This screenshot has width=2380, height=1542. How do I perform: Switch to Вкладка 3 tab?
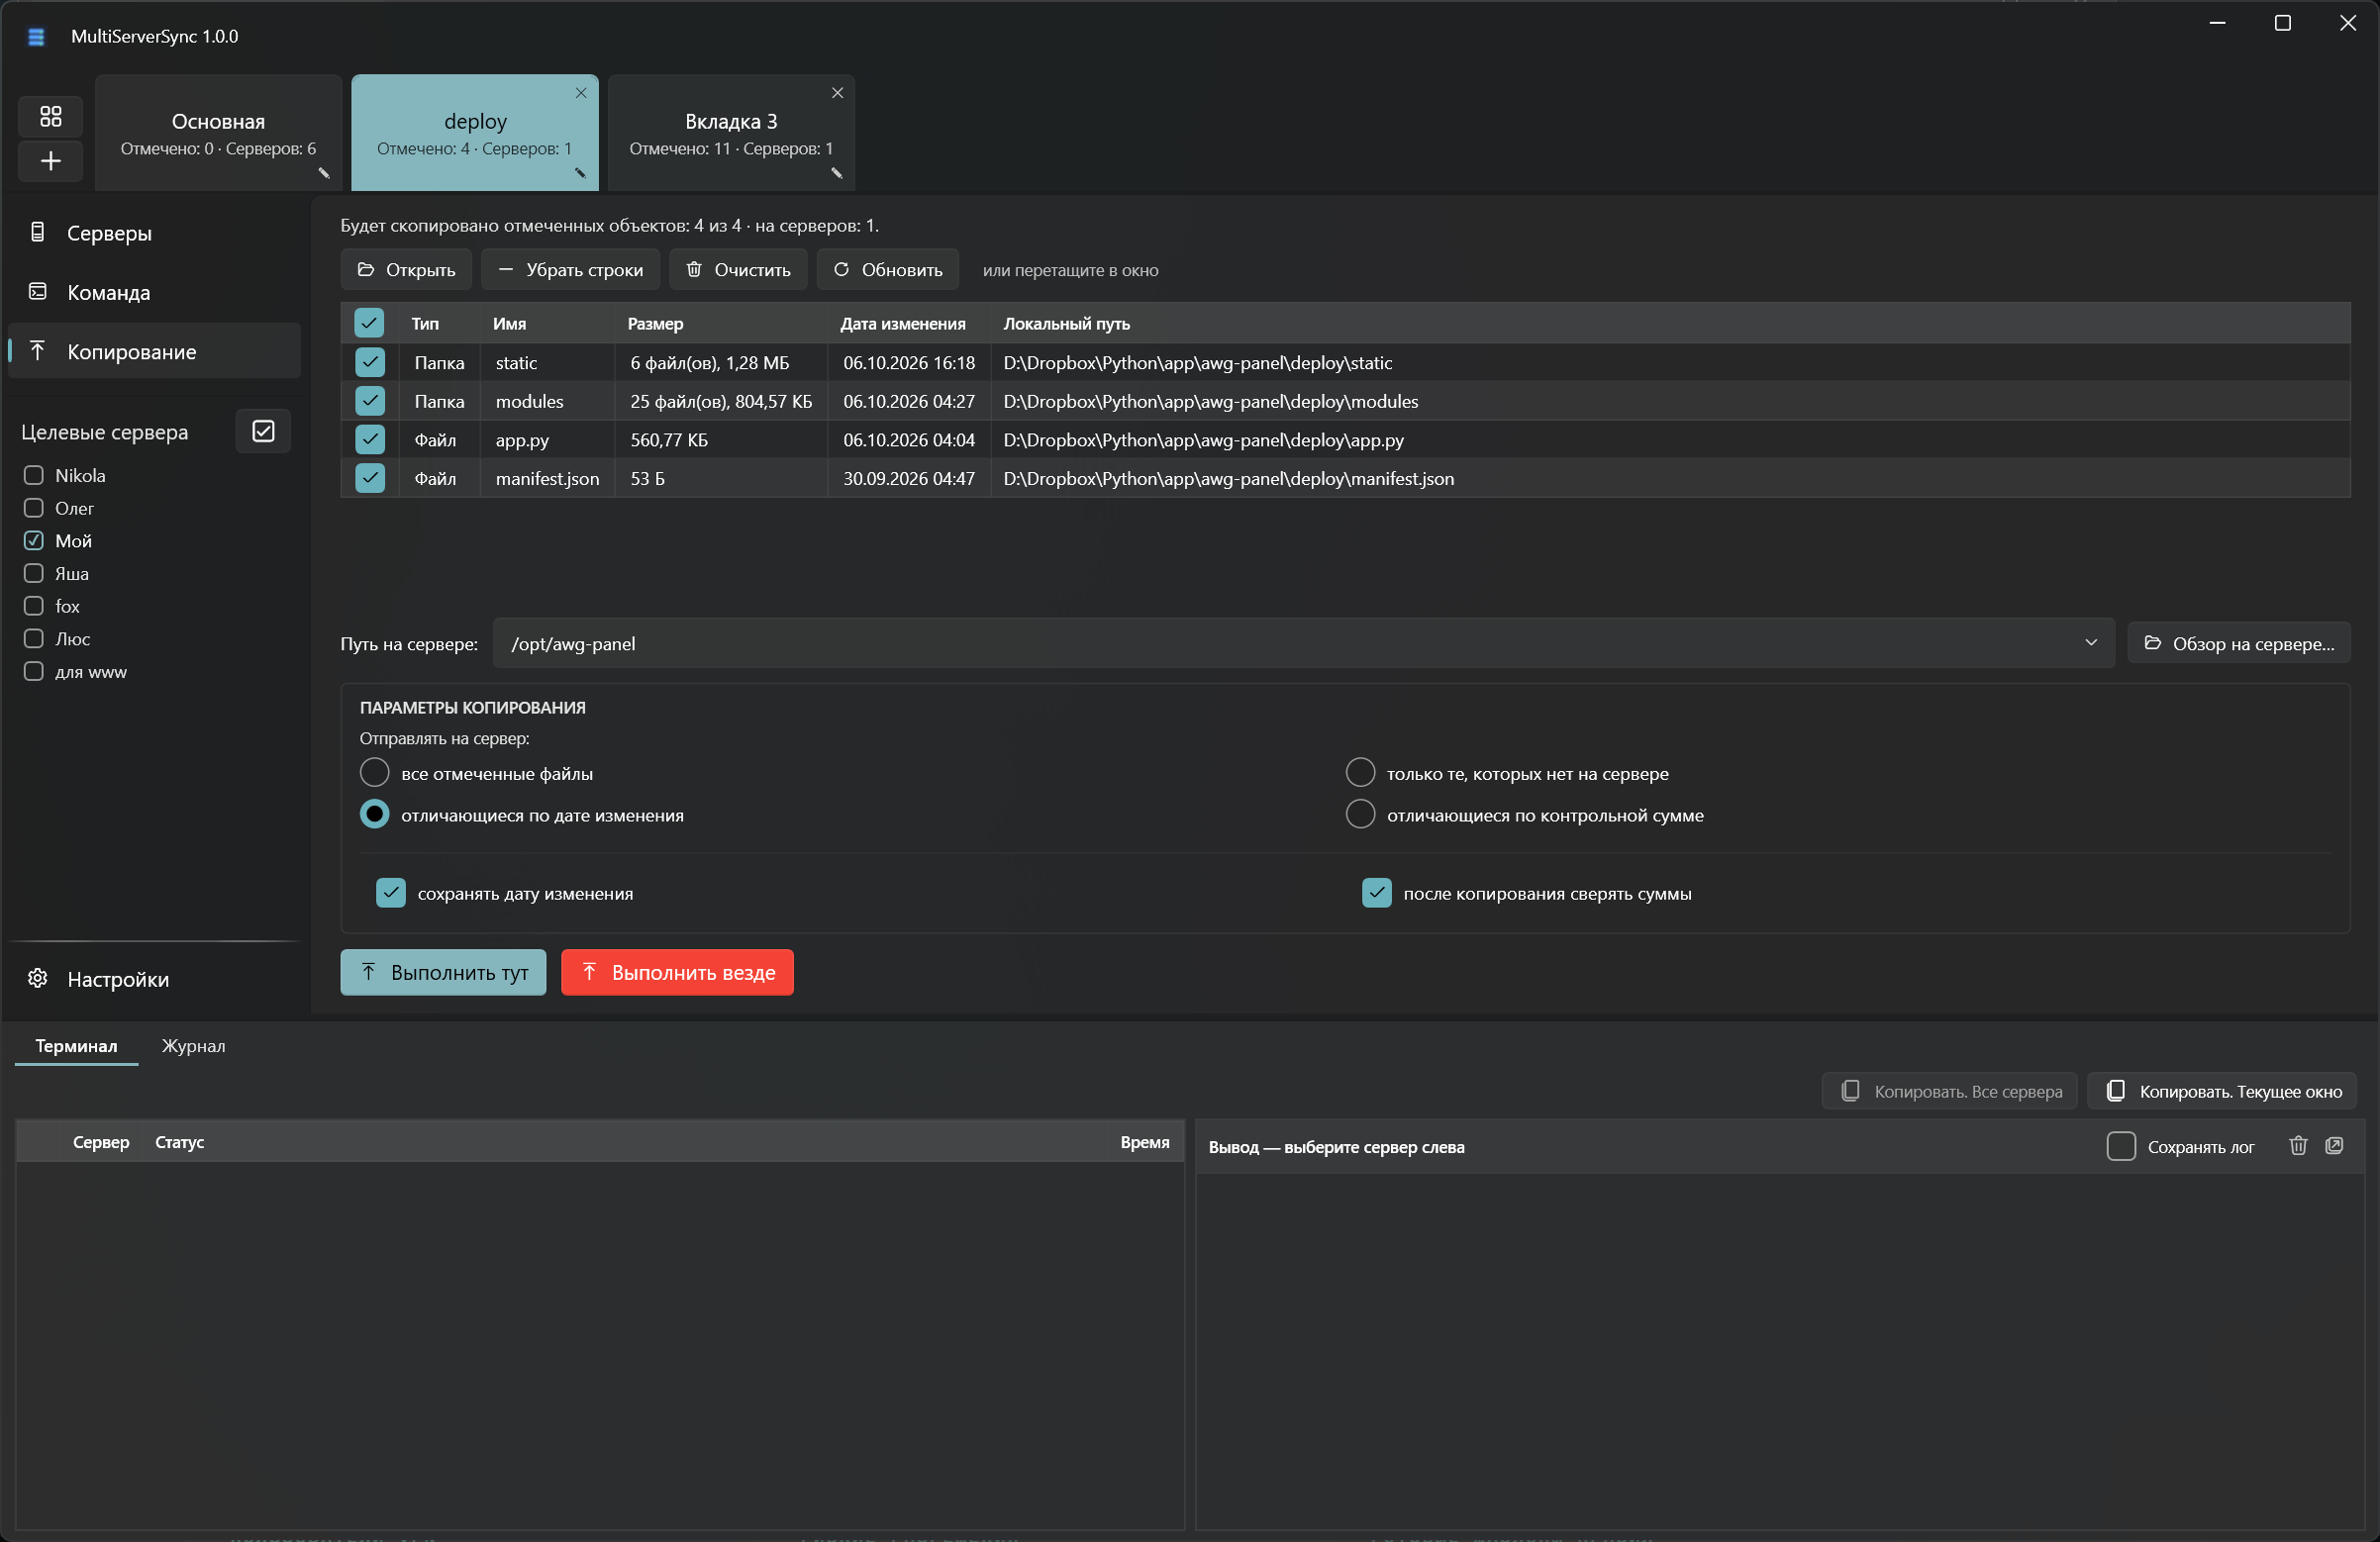click(x=731, y=132)
